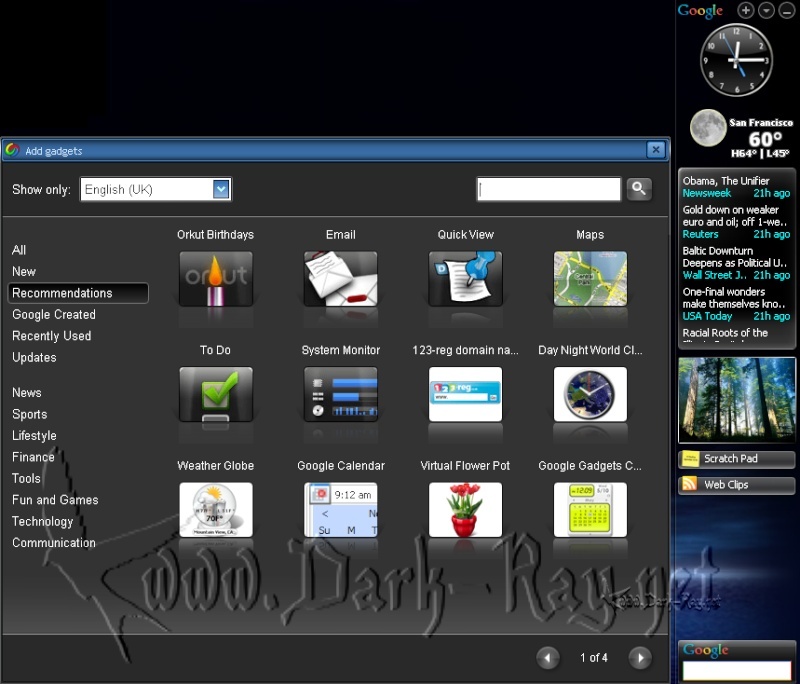Open the Web Clips RSS icon

pos(690,484)
